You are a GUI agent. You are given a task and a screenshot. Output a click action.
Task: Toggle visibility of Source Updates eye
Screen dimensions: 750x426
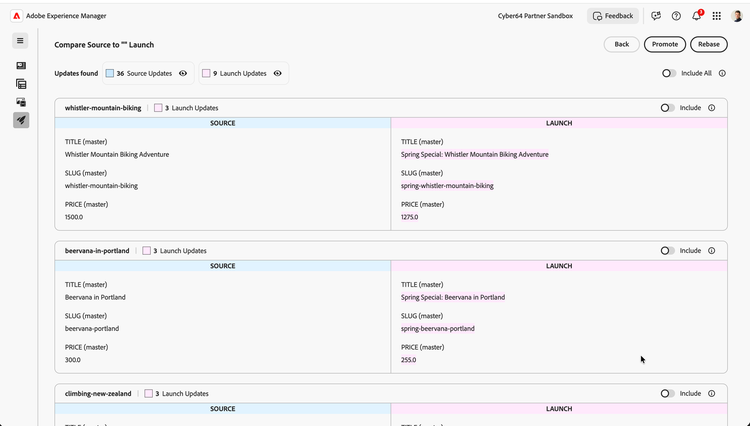(x=183, y=73)
